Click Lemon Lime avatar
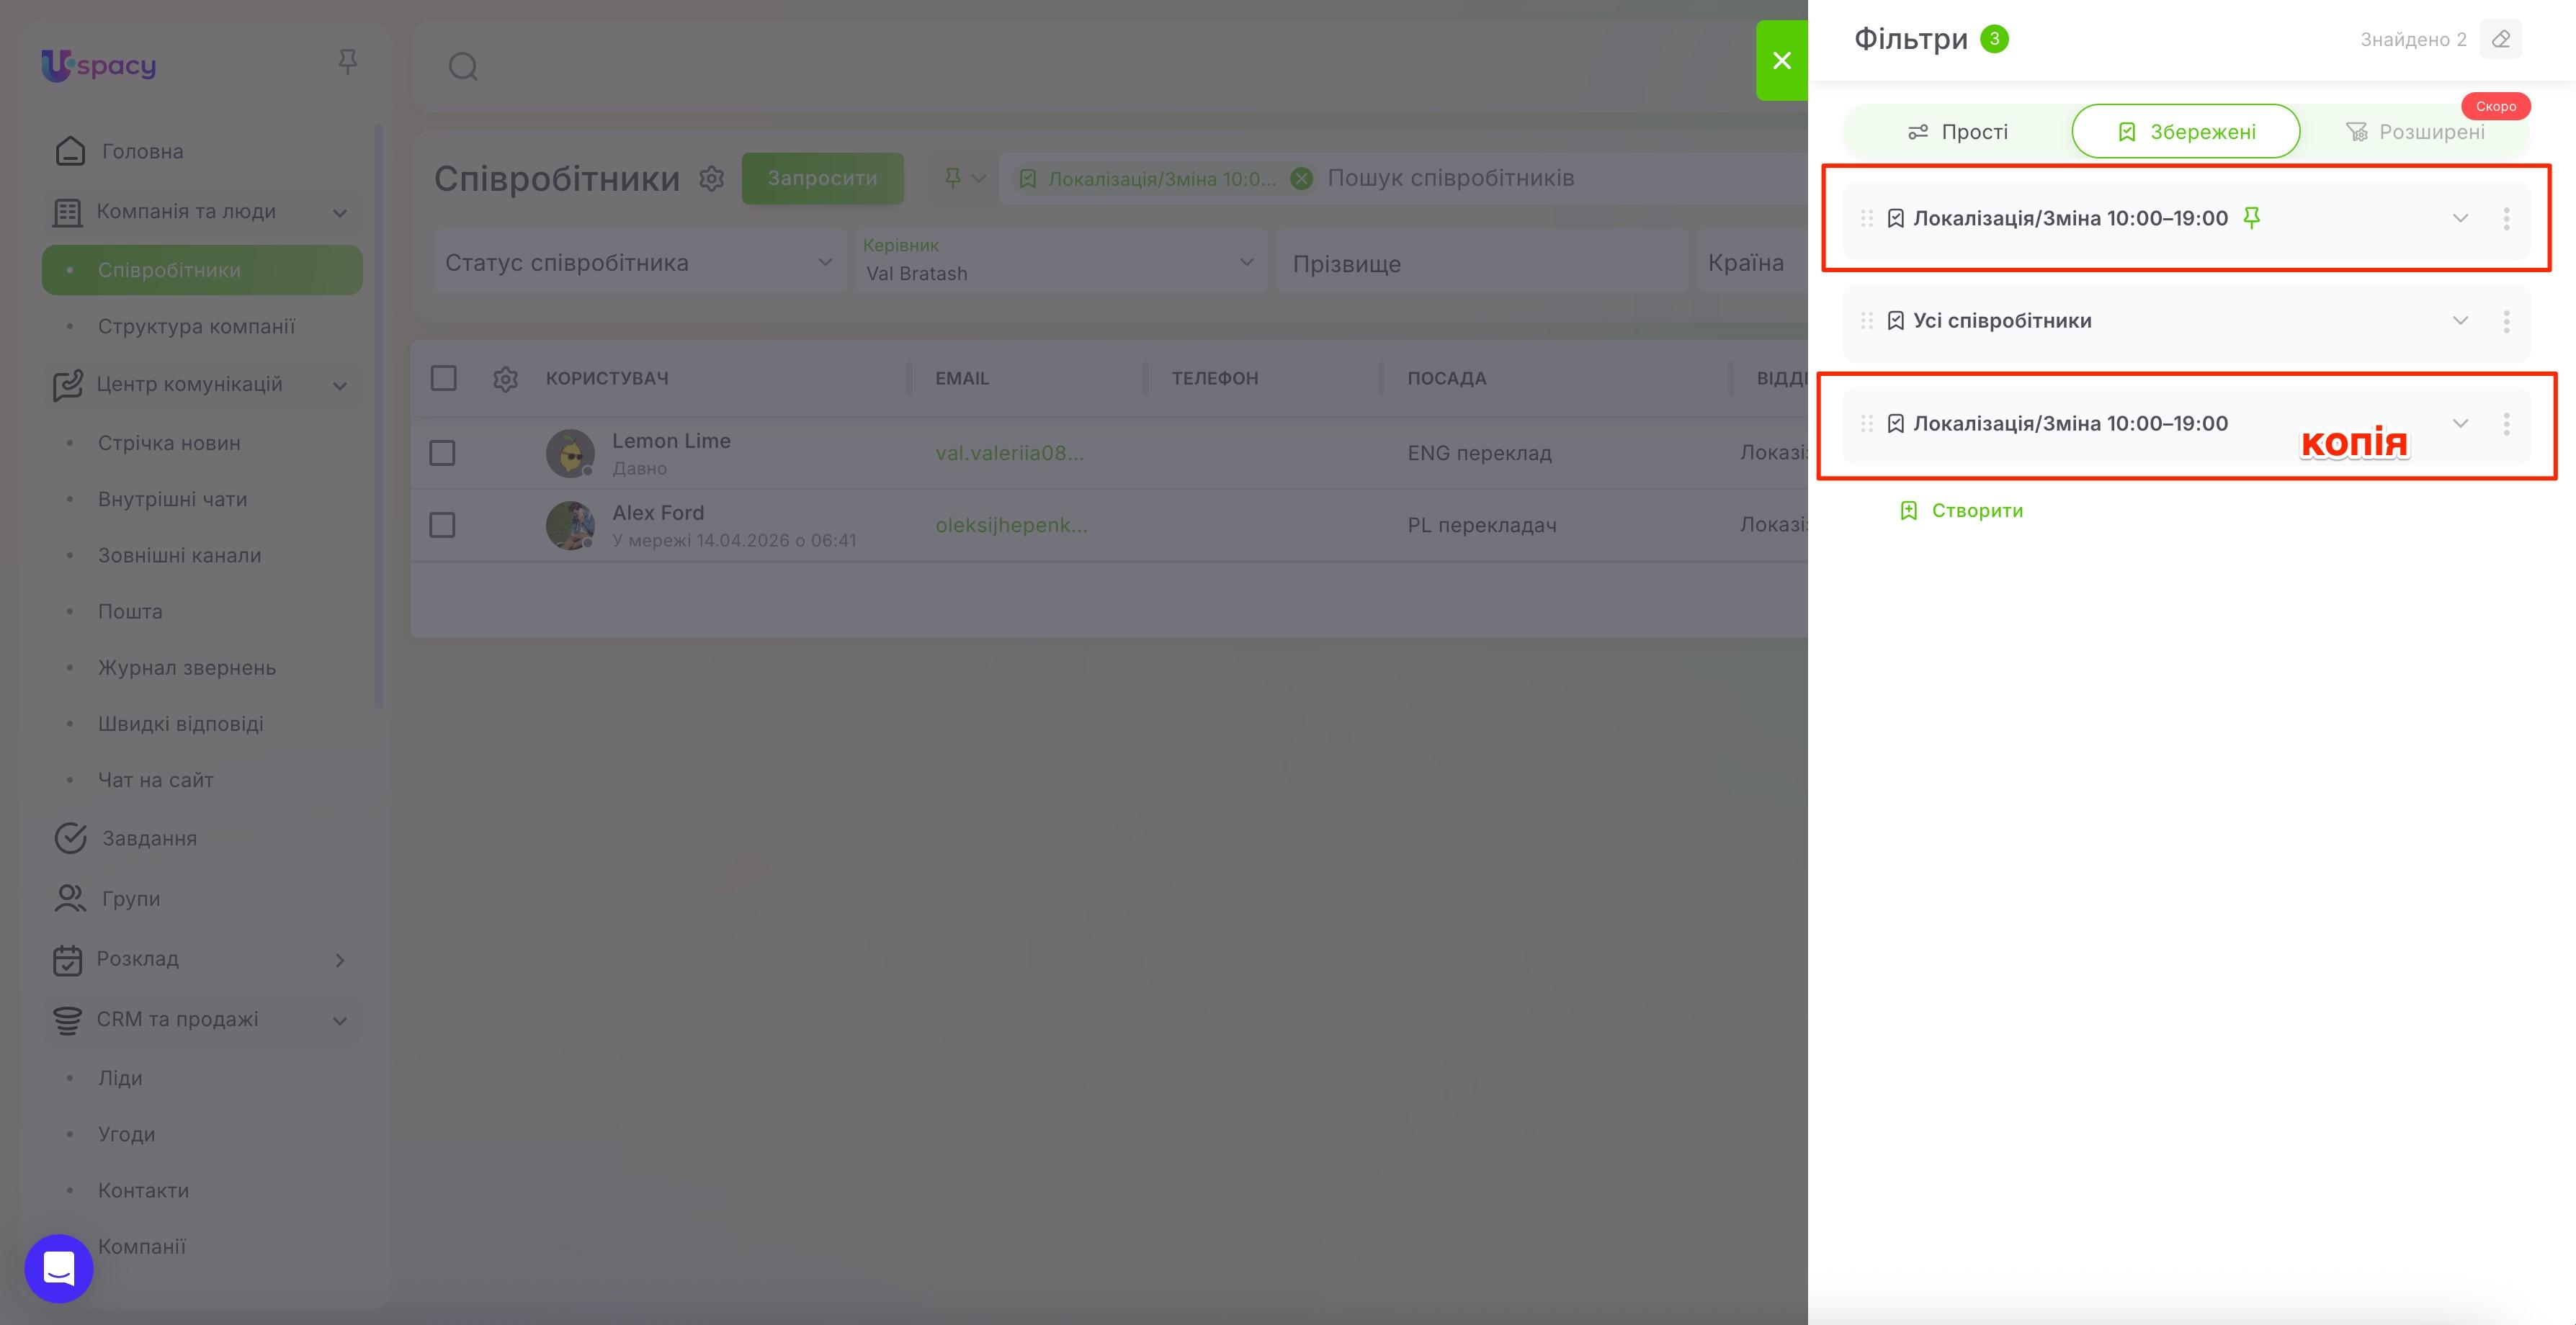Screen dimensions: 2576x1325 [570, 454]
